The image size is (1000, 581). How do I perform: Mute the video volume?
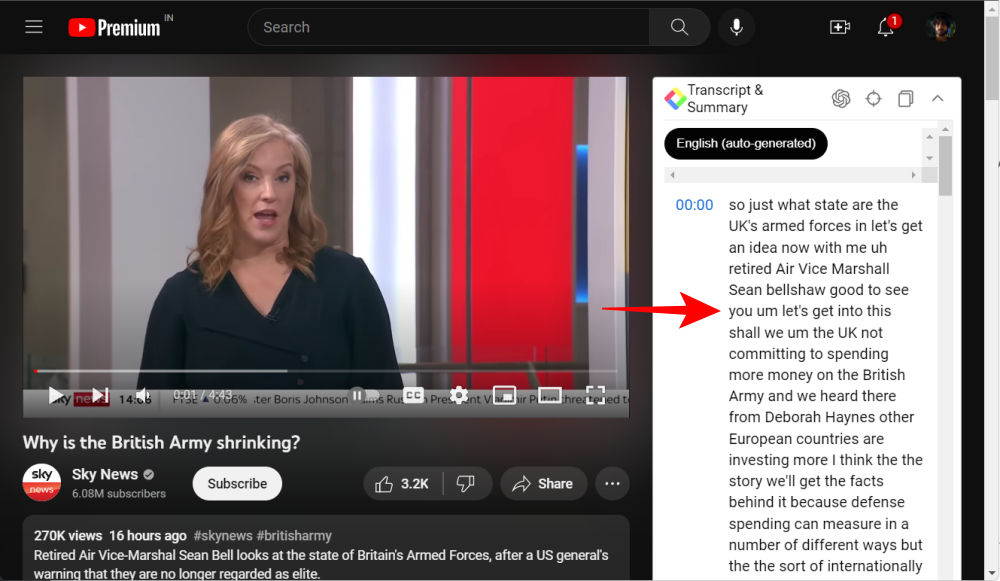pyautogui.click(x=143, y=395)
